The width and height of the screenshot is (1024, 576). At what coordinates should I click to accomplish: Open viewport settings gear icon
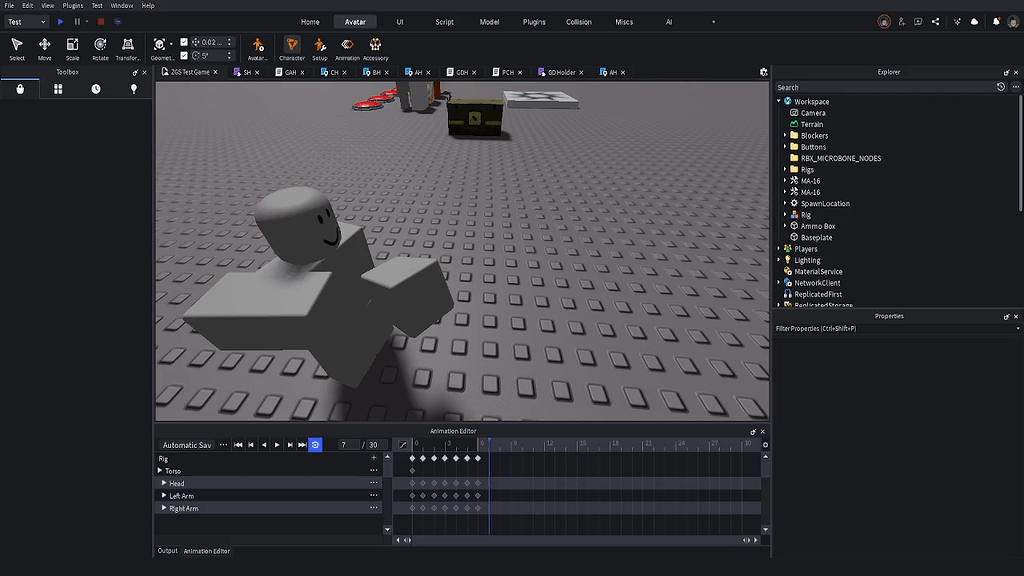click(x=763, y=72)
